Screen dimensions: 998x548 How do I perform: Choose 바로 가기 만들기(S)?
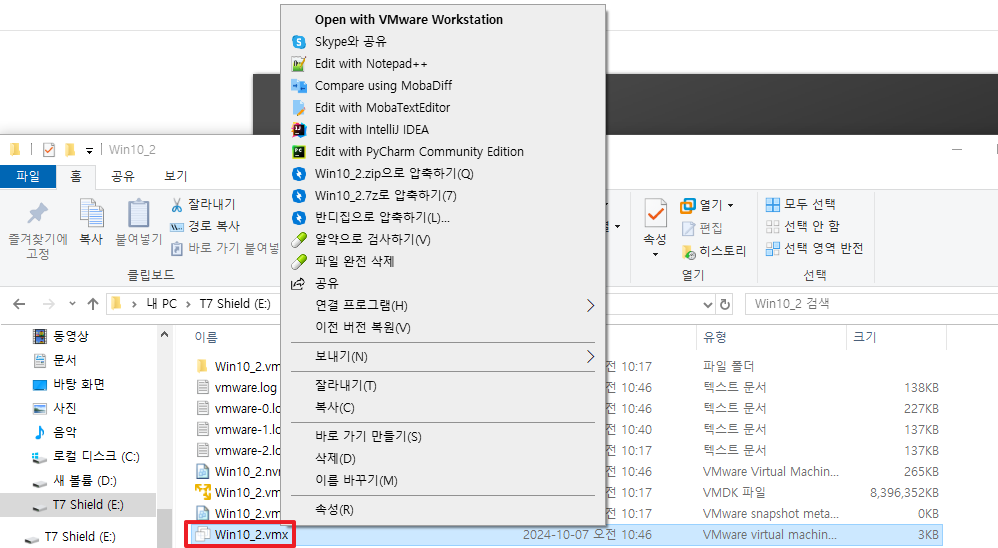point(368,437)
